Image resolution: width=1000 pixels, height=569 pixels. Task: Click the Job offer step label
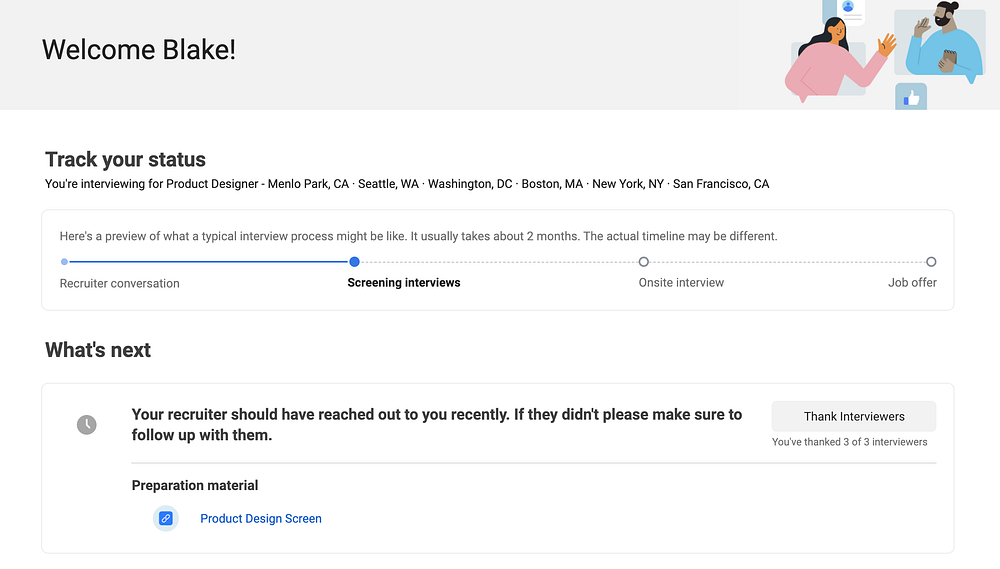click(912, 283)
